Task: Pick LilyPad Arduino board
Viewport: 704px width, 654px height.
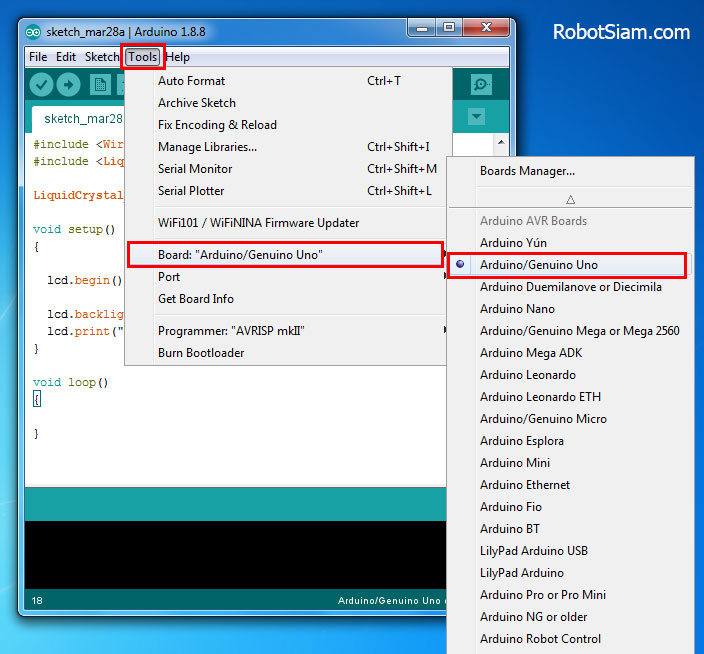Action: [x=570, y=573]
